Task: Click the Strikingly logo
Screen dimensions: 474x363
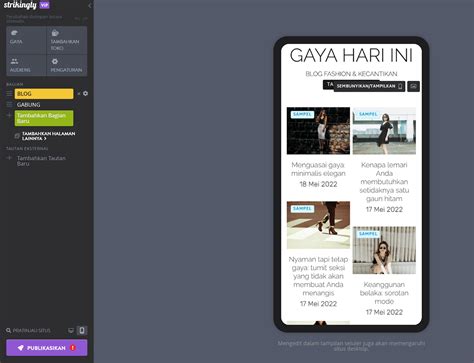Action: [20, 5]
